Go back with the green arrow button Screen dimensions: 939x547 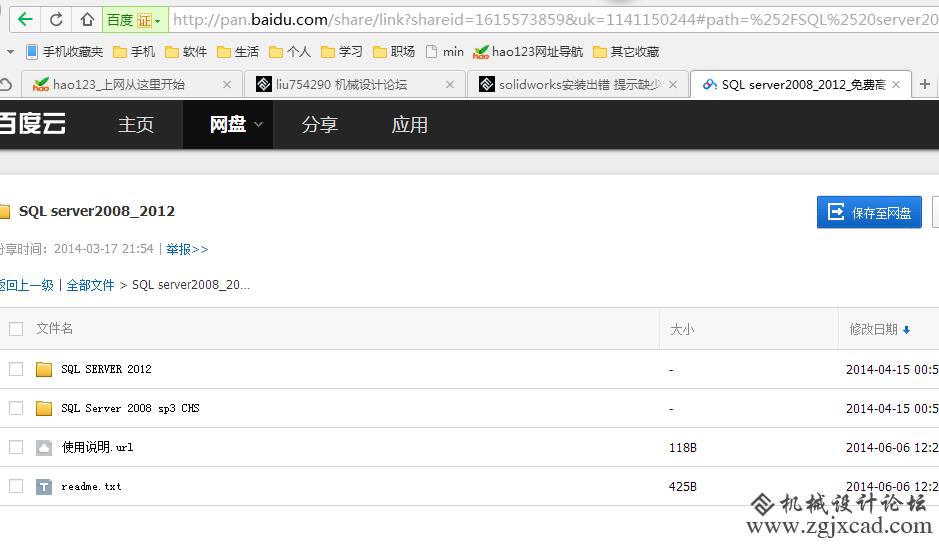point(25,20)
